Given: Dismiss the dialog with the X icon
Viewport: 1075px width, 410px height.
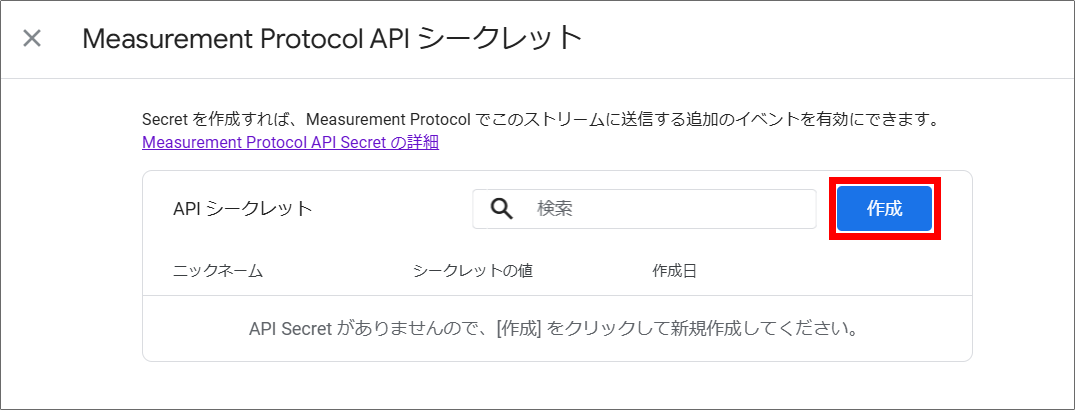Looking at the screenshot, I should point(32,39).
